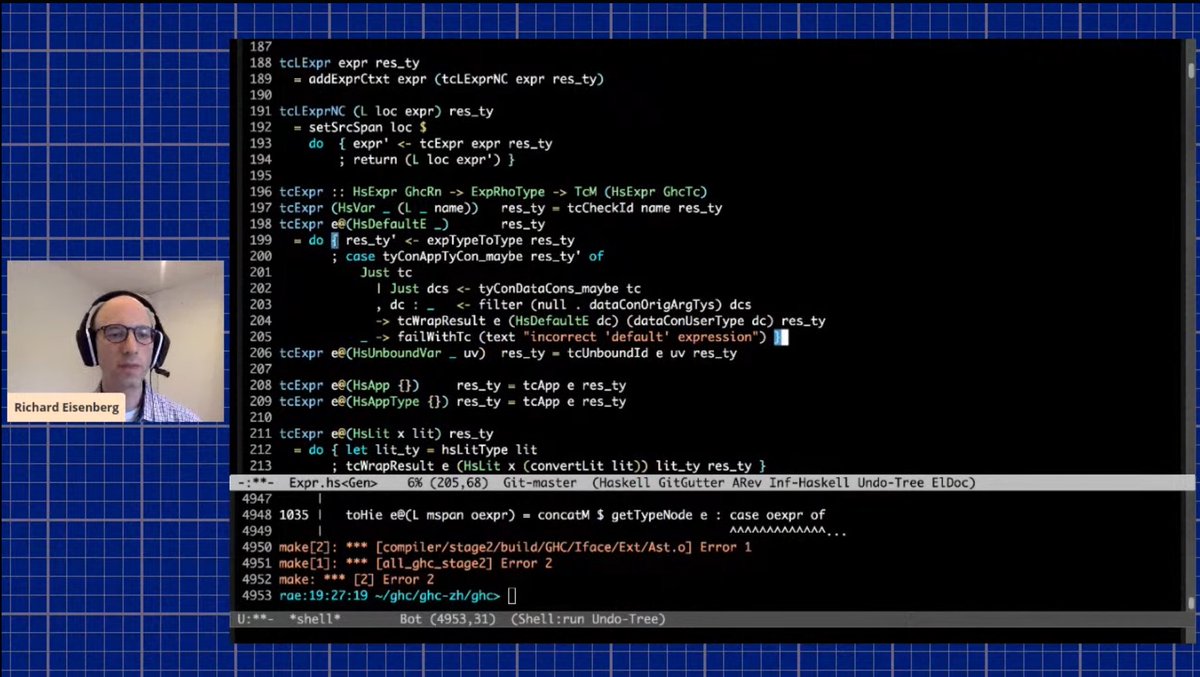Click the hollow cursor box after shell prompt
Image resolution: width=1200 pixels, height=677 pixels.
[512, 595]
